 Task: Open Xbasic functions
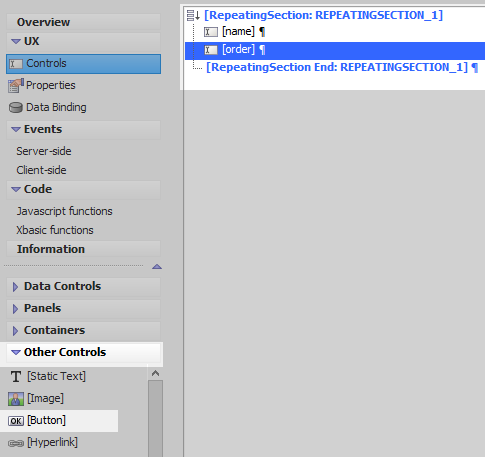[55, 230]
